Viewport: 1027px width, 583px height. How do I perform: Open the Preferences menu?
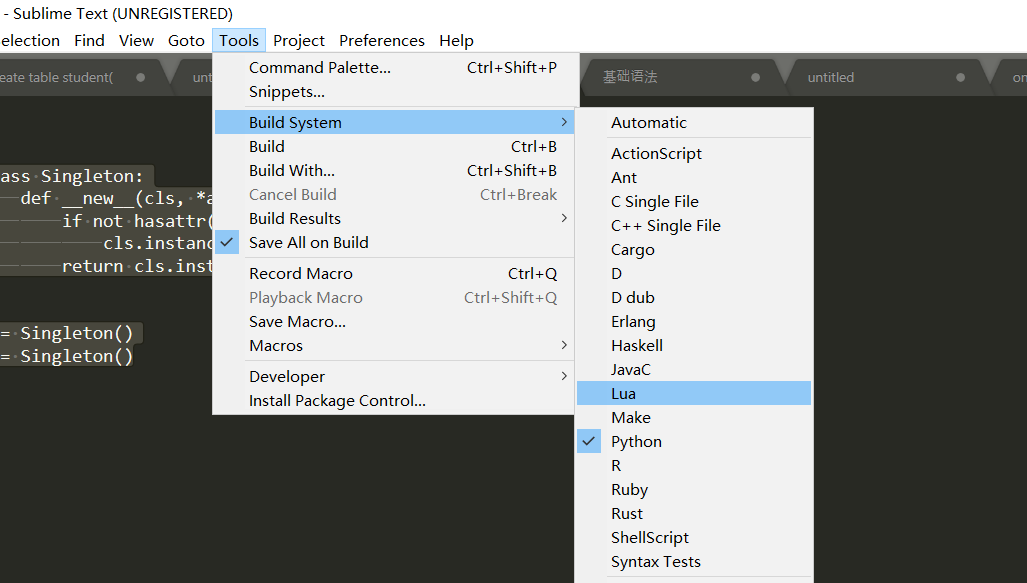click(x=382, y=41)
